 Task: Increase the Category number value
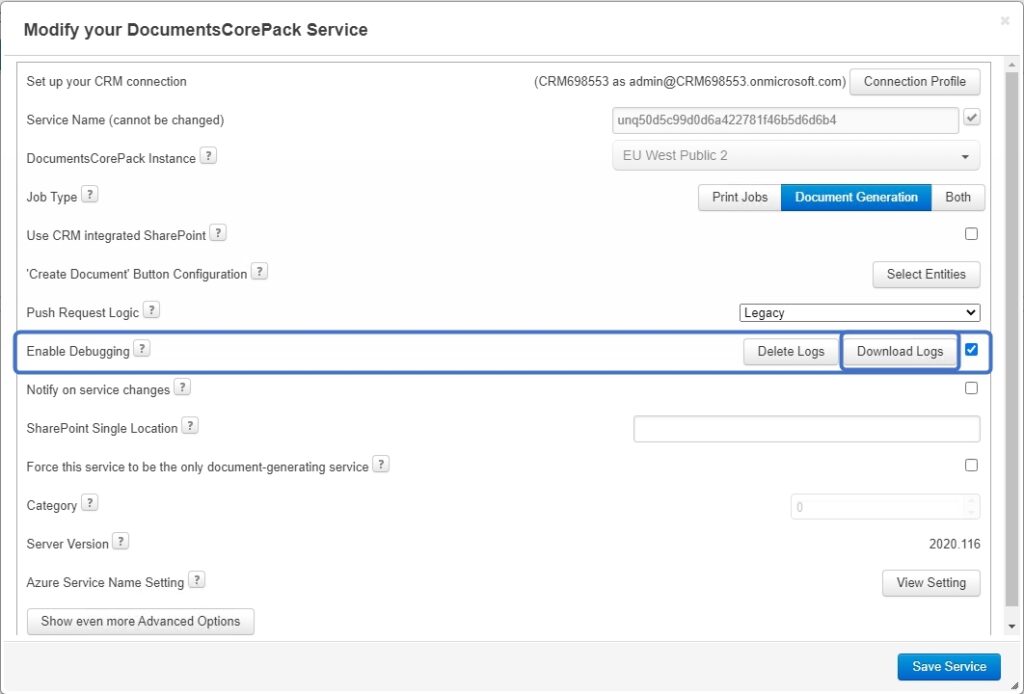[971, 501]
